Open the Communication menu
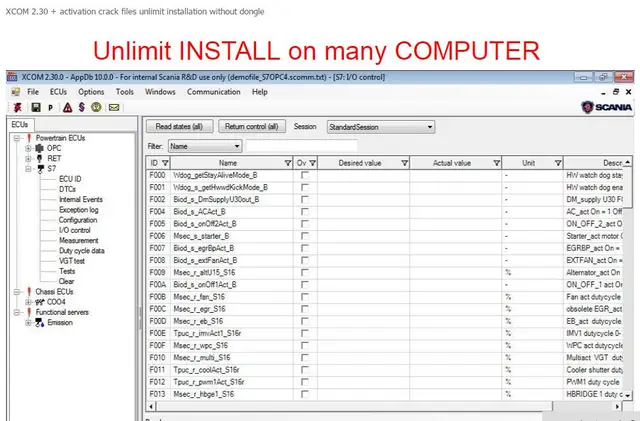640x421 pixels. click(213, 92)
